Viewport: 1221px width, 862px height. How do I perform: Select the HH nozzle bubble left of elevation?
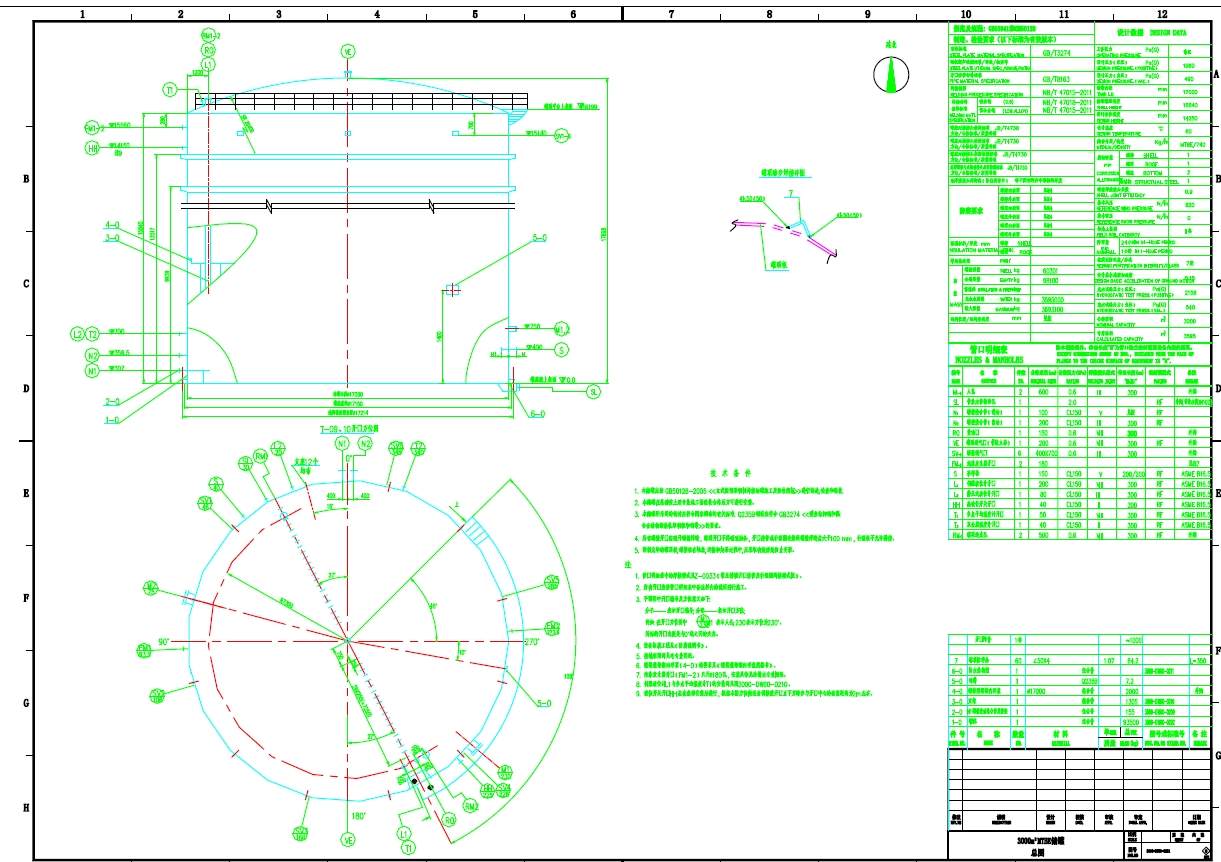point(93,148)
